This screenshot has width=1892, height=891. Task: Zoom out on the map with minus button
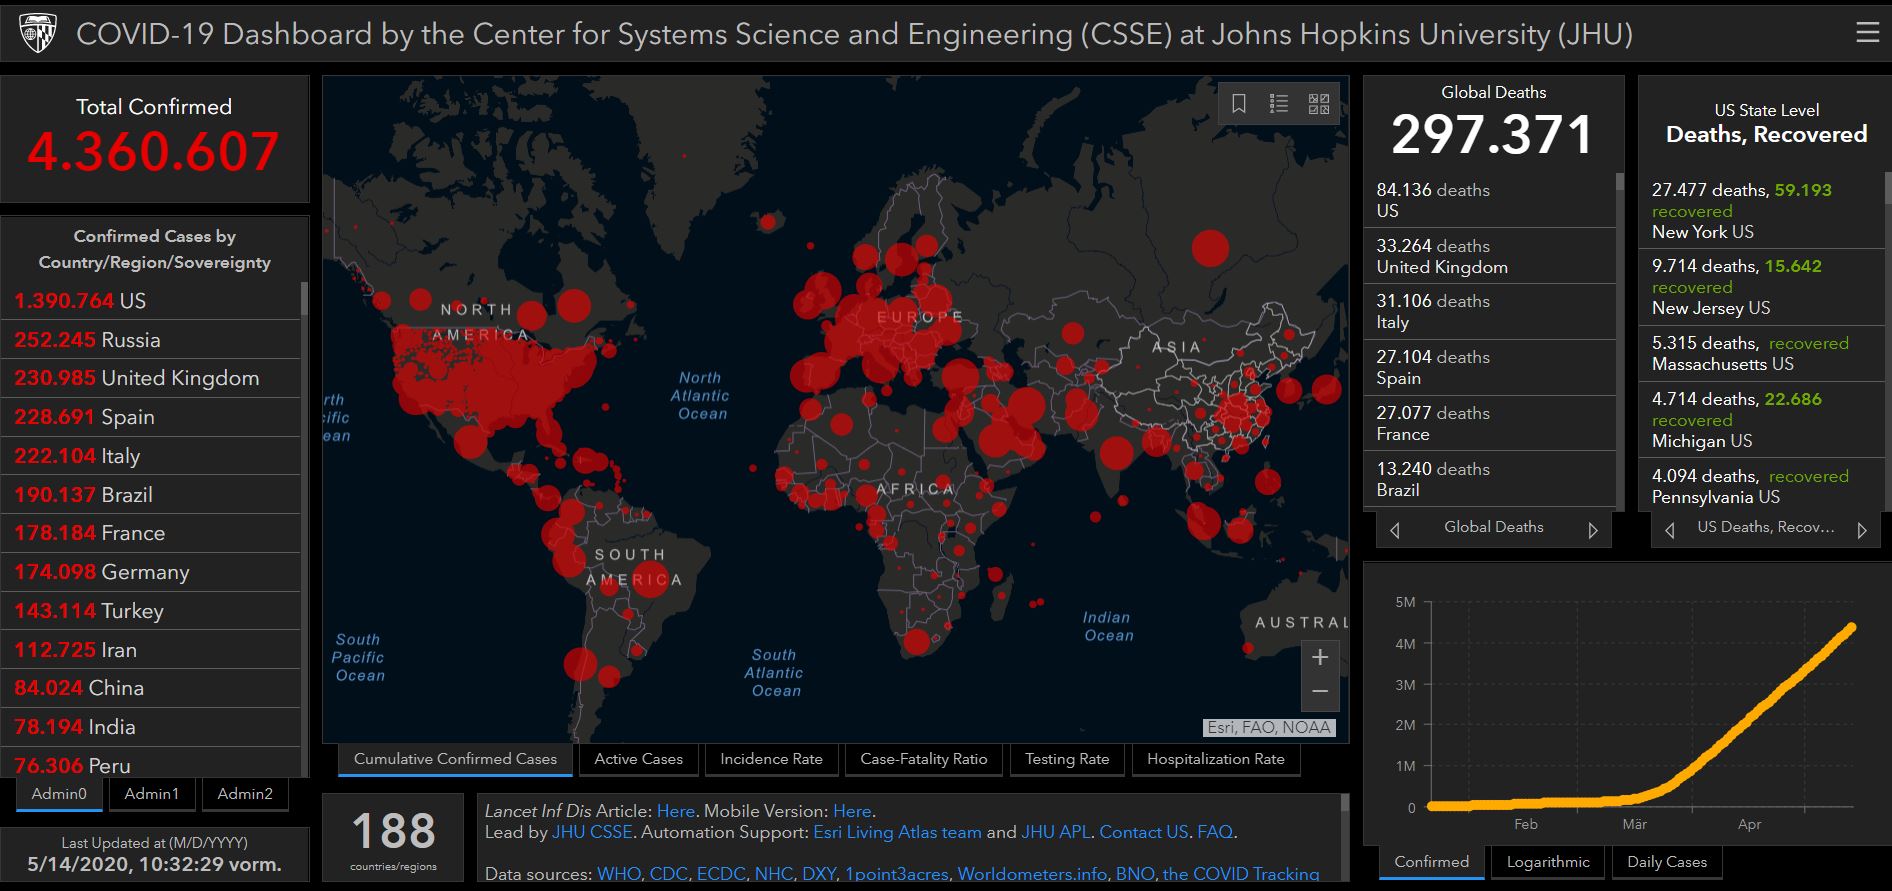tap(1319, 692)
